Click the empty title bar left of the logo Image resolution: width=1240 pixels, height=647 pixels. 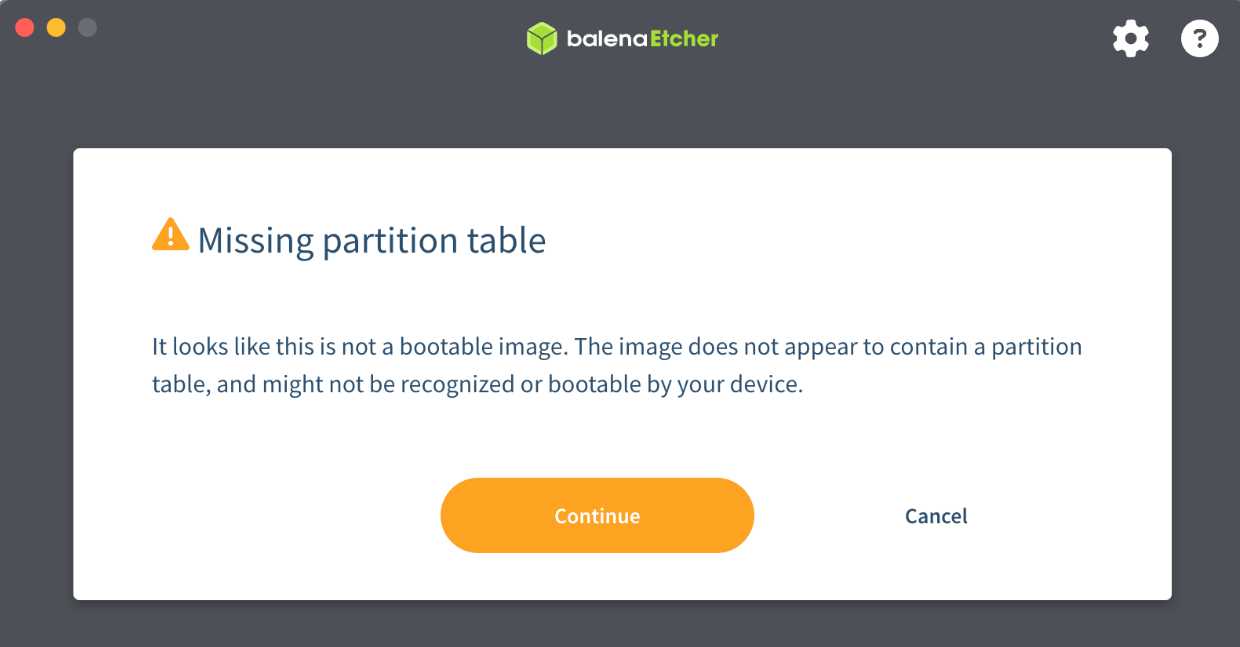pos(300,39)
